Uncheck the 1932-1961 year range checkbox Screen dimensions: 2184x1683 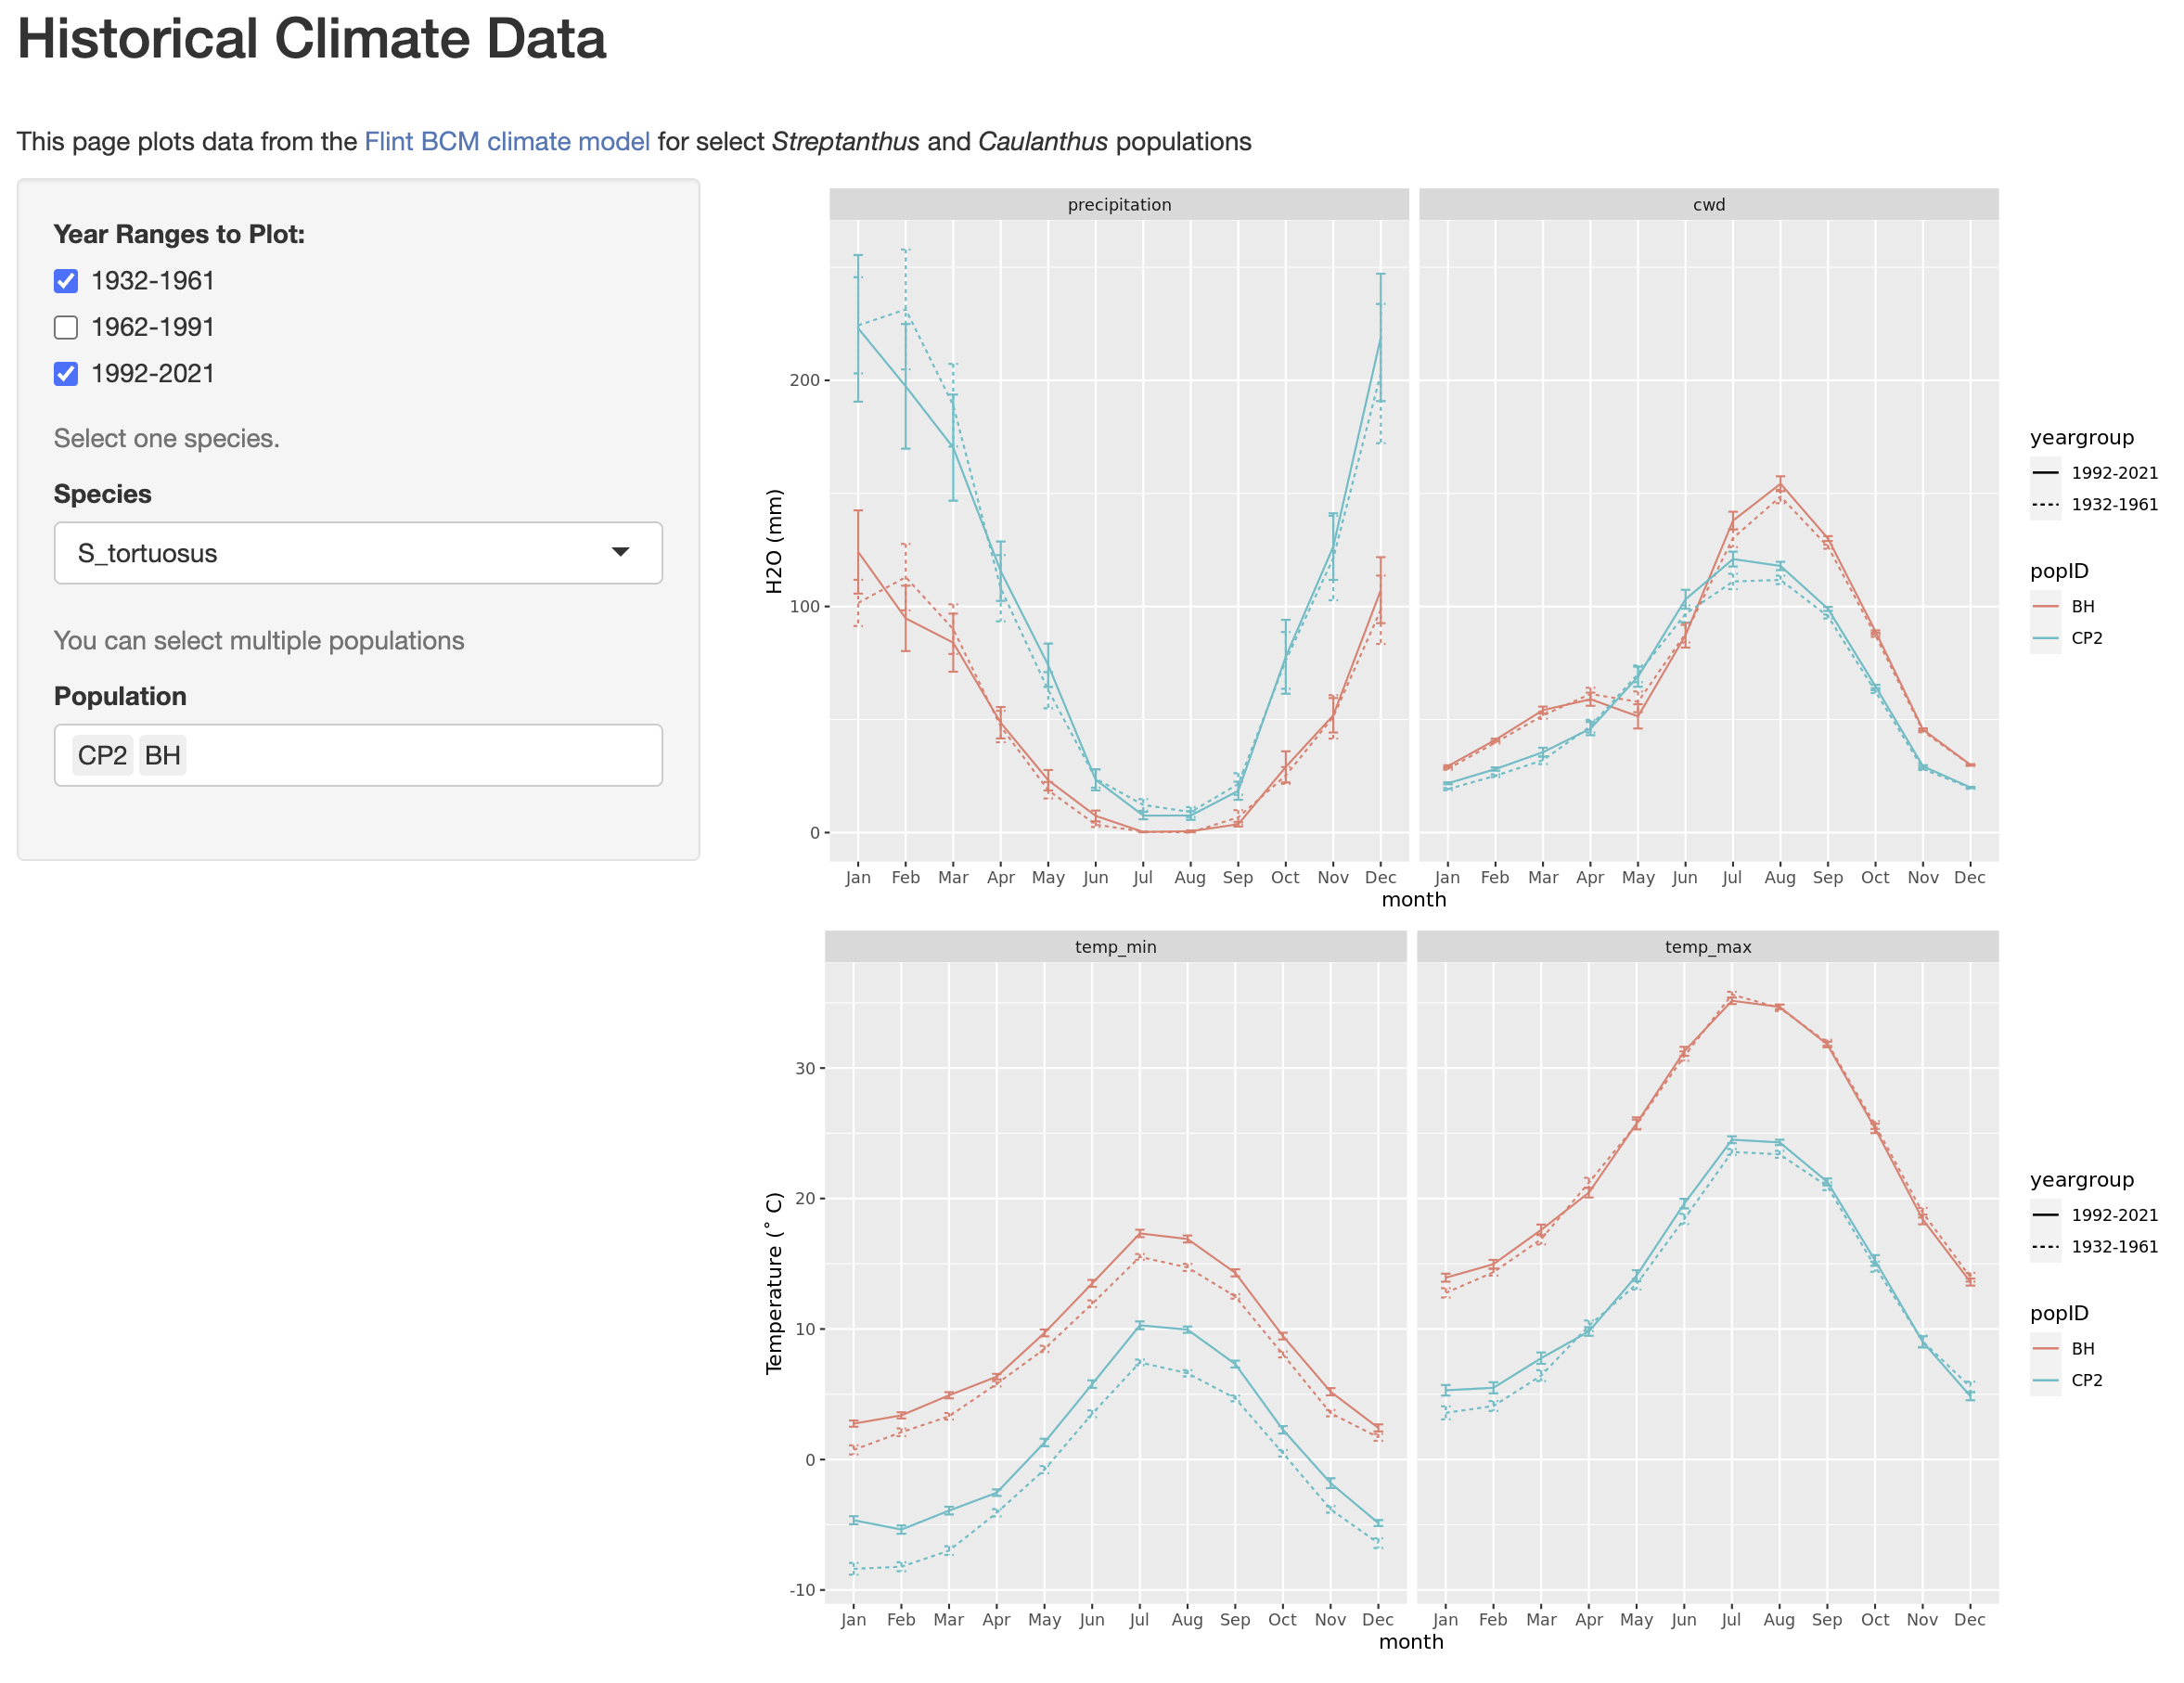66,281
